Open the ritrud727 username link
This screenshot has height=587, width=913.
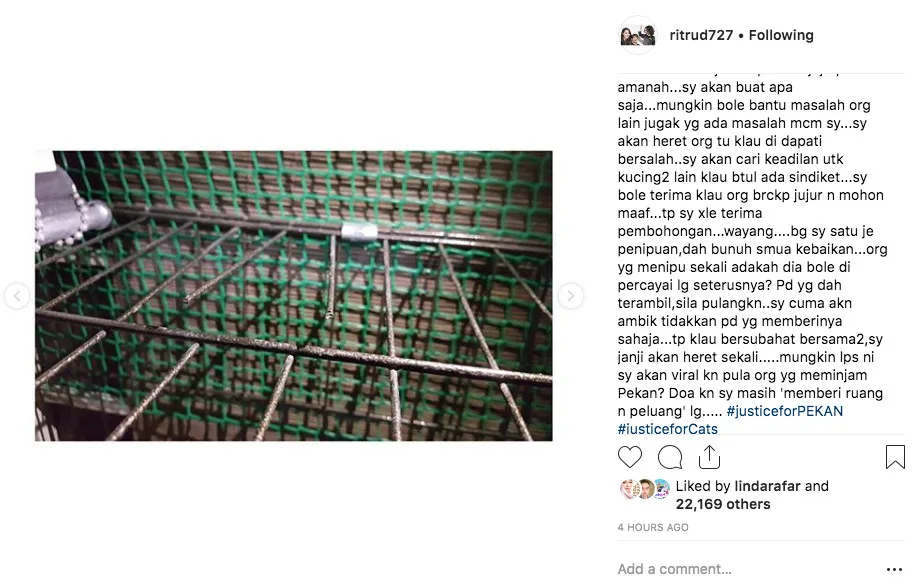[701, 36]
